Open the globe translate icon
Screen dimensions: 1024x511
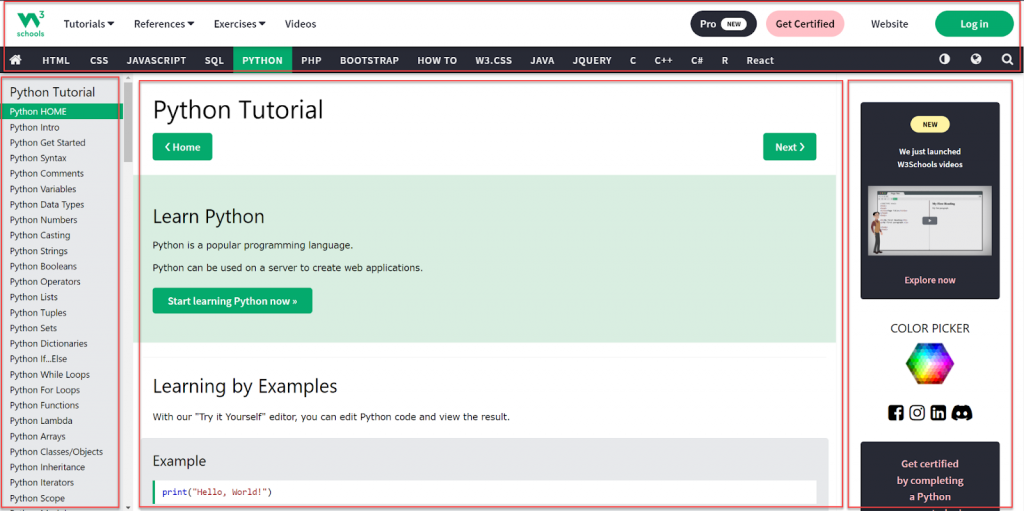point(976,60)
